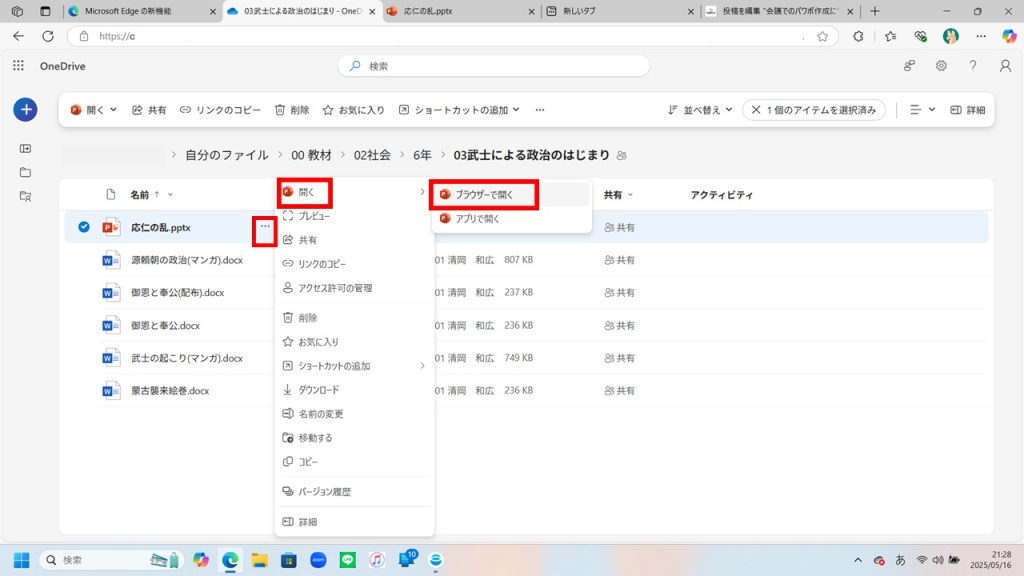This screenshot has width=1024, height=576.
Task: Expand the view layout options dropdown
Action: (x=922, y=110)
